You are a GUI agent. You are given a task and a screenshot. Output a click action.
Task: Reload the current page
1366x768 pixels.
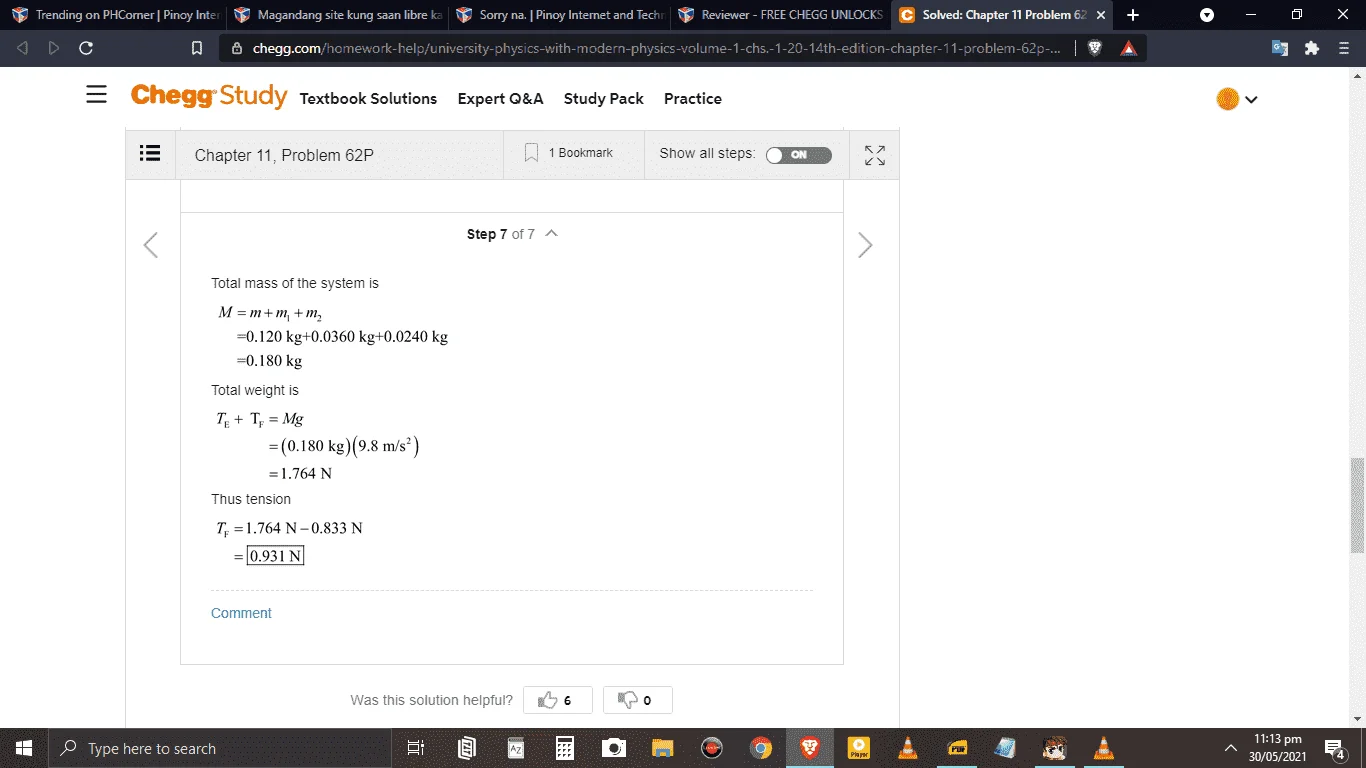[86, 48]
